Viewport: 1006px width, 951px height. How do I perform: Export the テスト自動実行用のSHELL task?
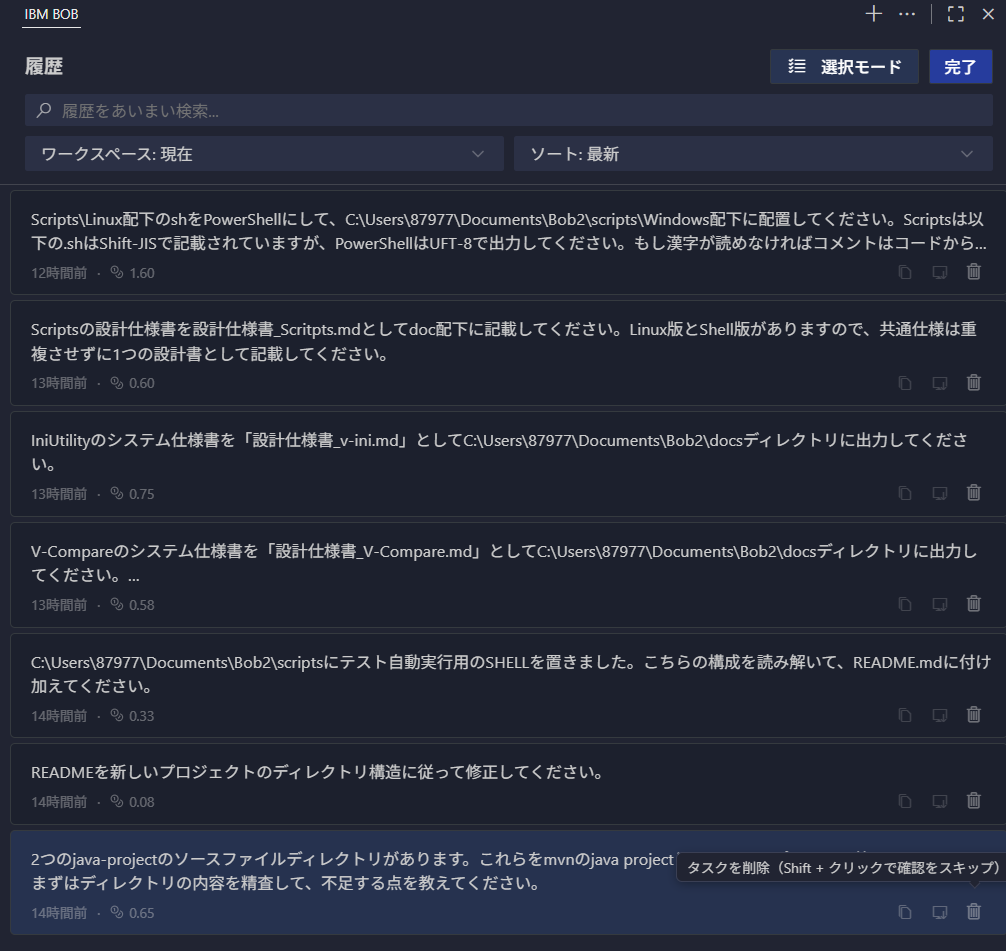pyautogui.click(x=939, y=715)
